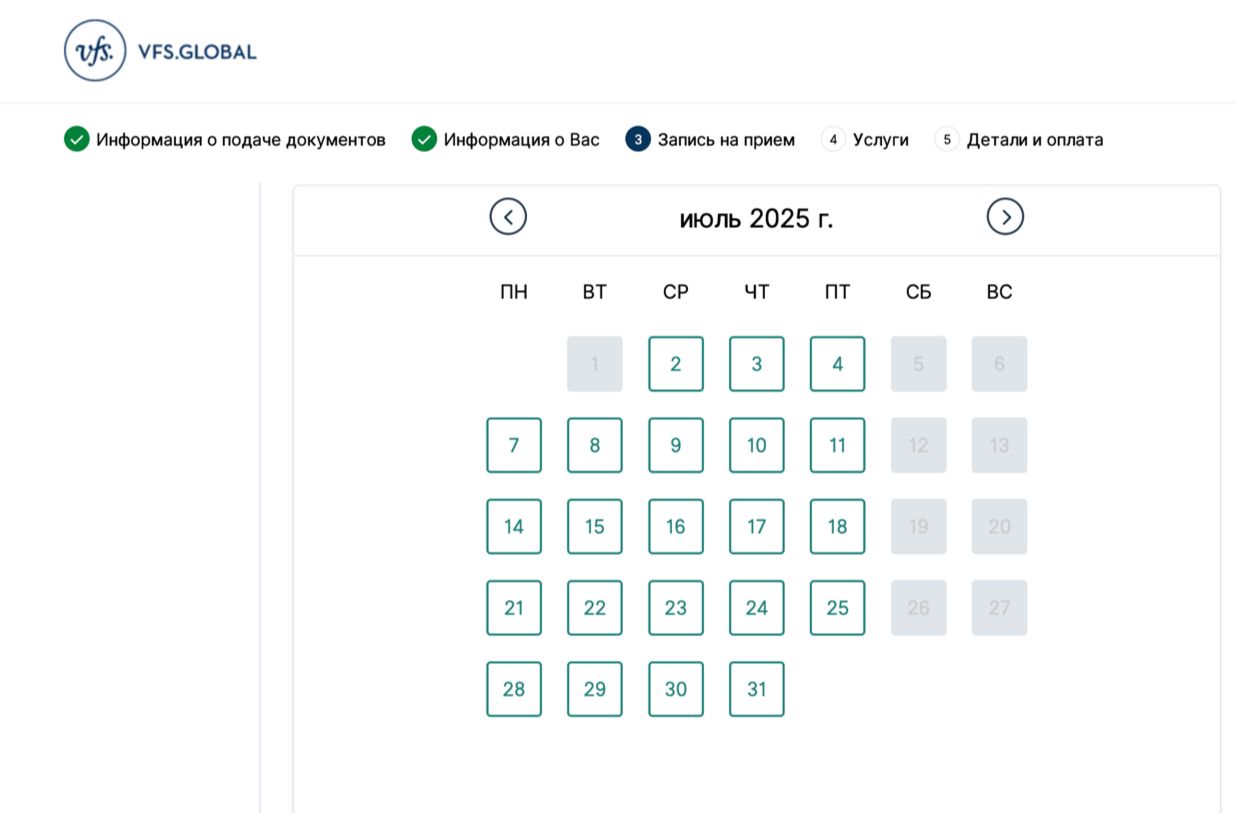Open Информация о подаче документов step
The width and height of the screenshot is (1235, 813).
(241, 140)
